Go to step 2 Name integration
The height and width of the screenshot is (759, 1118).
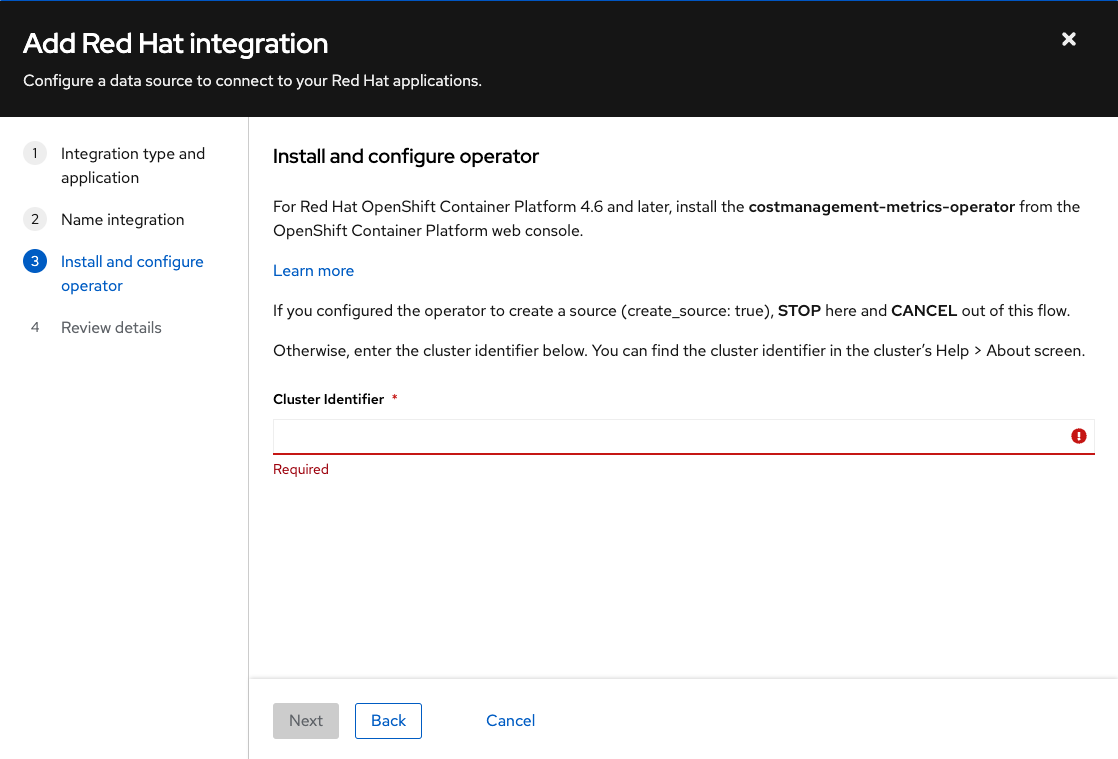click(123, 220)
